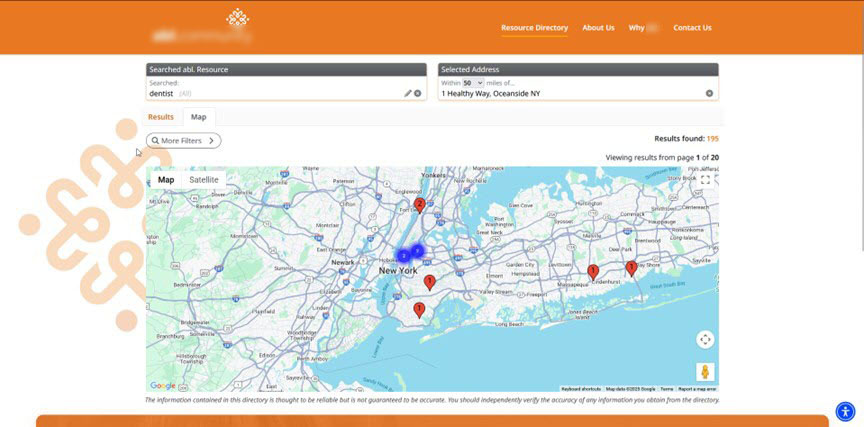Go to the About Us page
This screenshot has width=864, height=427.
click(598, 28)
